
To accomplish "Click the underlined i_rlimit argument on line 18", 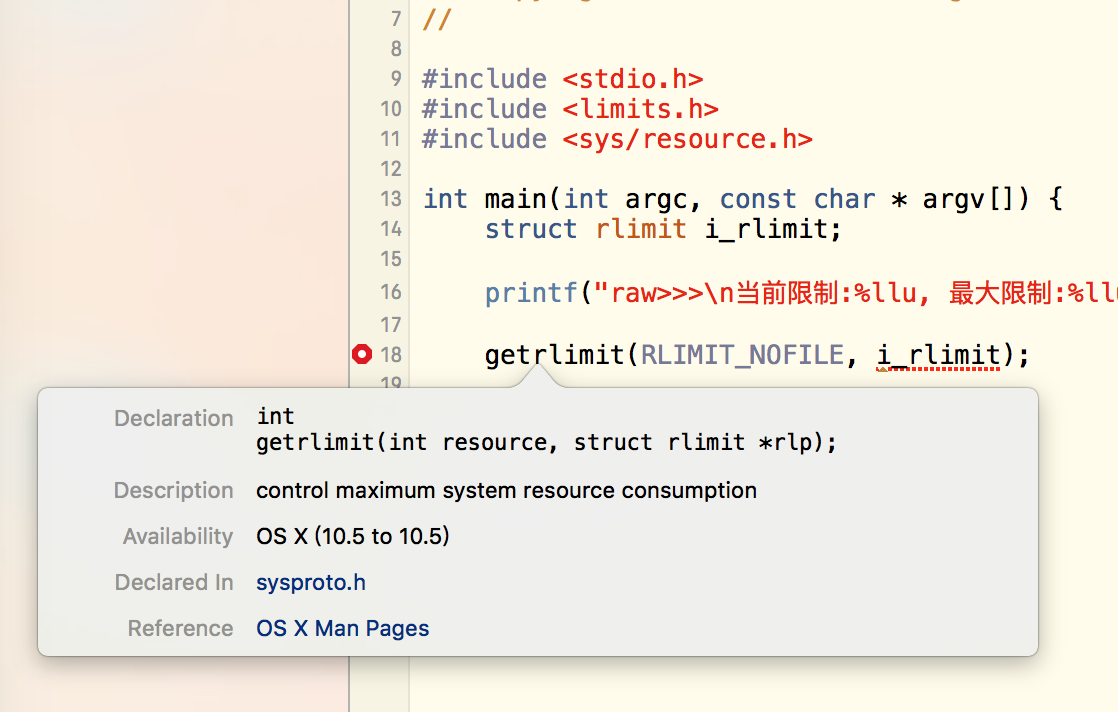I will [x=938, y=354].
